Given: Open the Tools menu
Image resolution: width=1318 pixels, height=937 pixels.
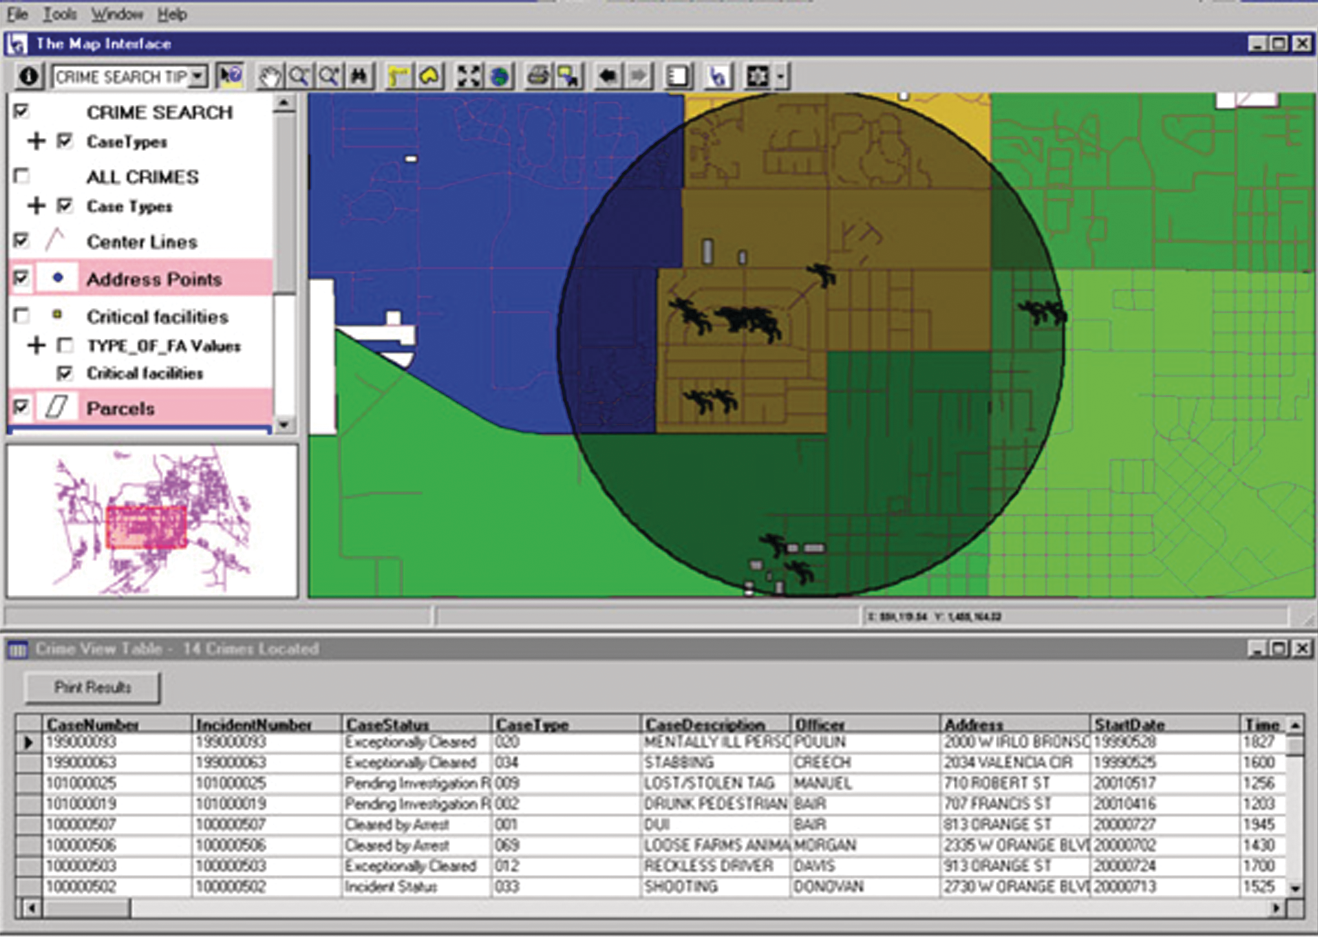Looking at the screenshot, I should click(59, 14).
